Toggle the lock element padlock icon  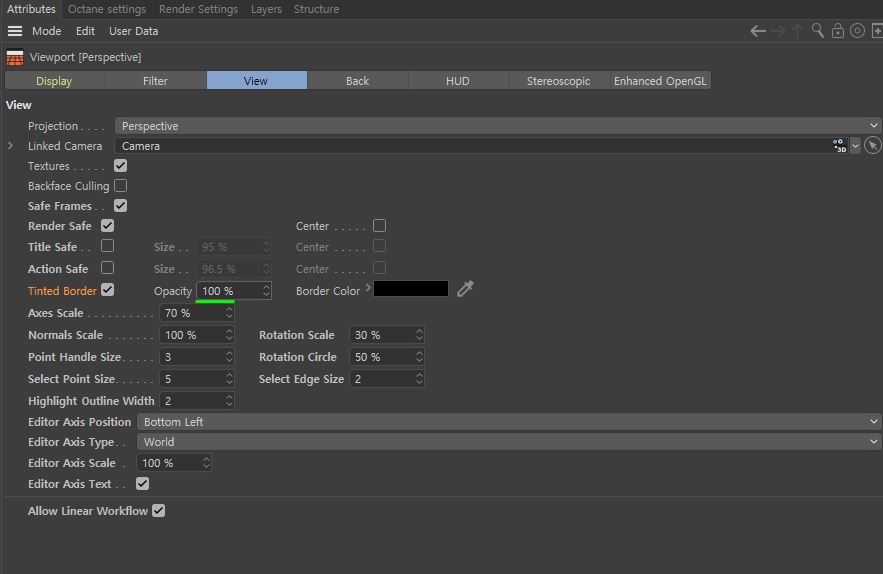click(838, 31)
